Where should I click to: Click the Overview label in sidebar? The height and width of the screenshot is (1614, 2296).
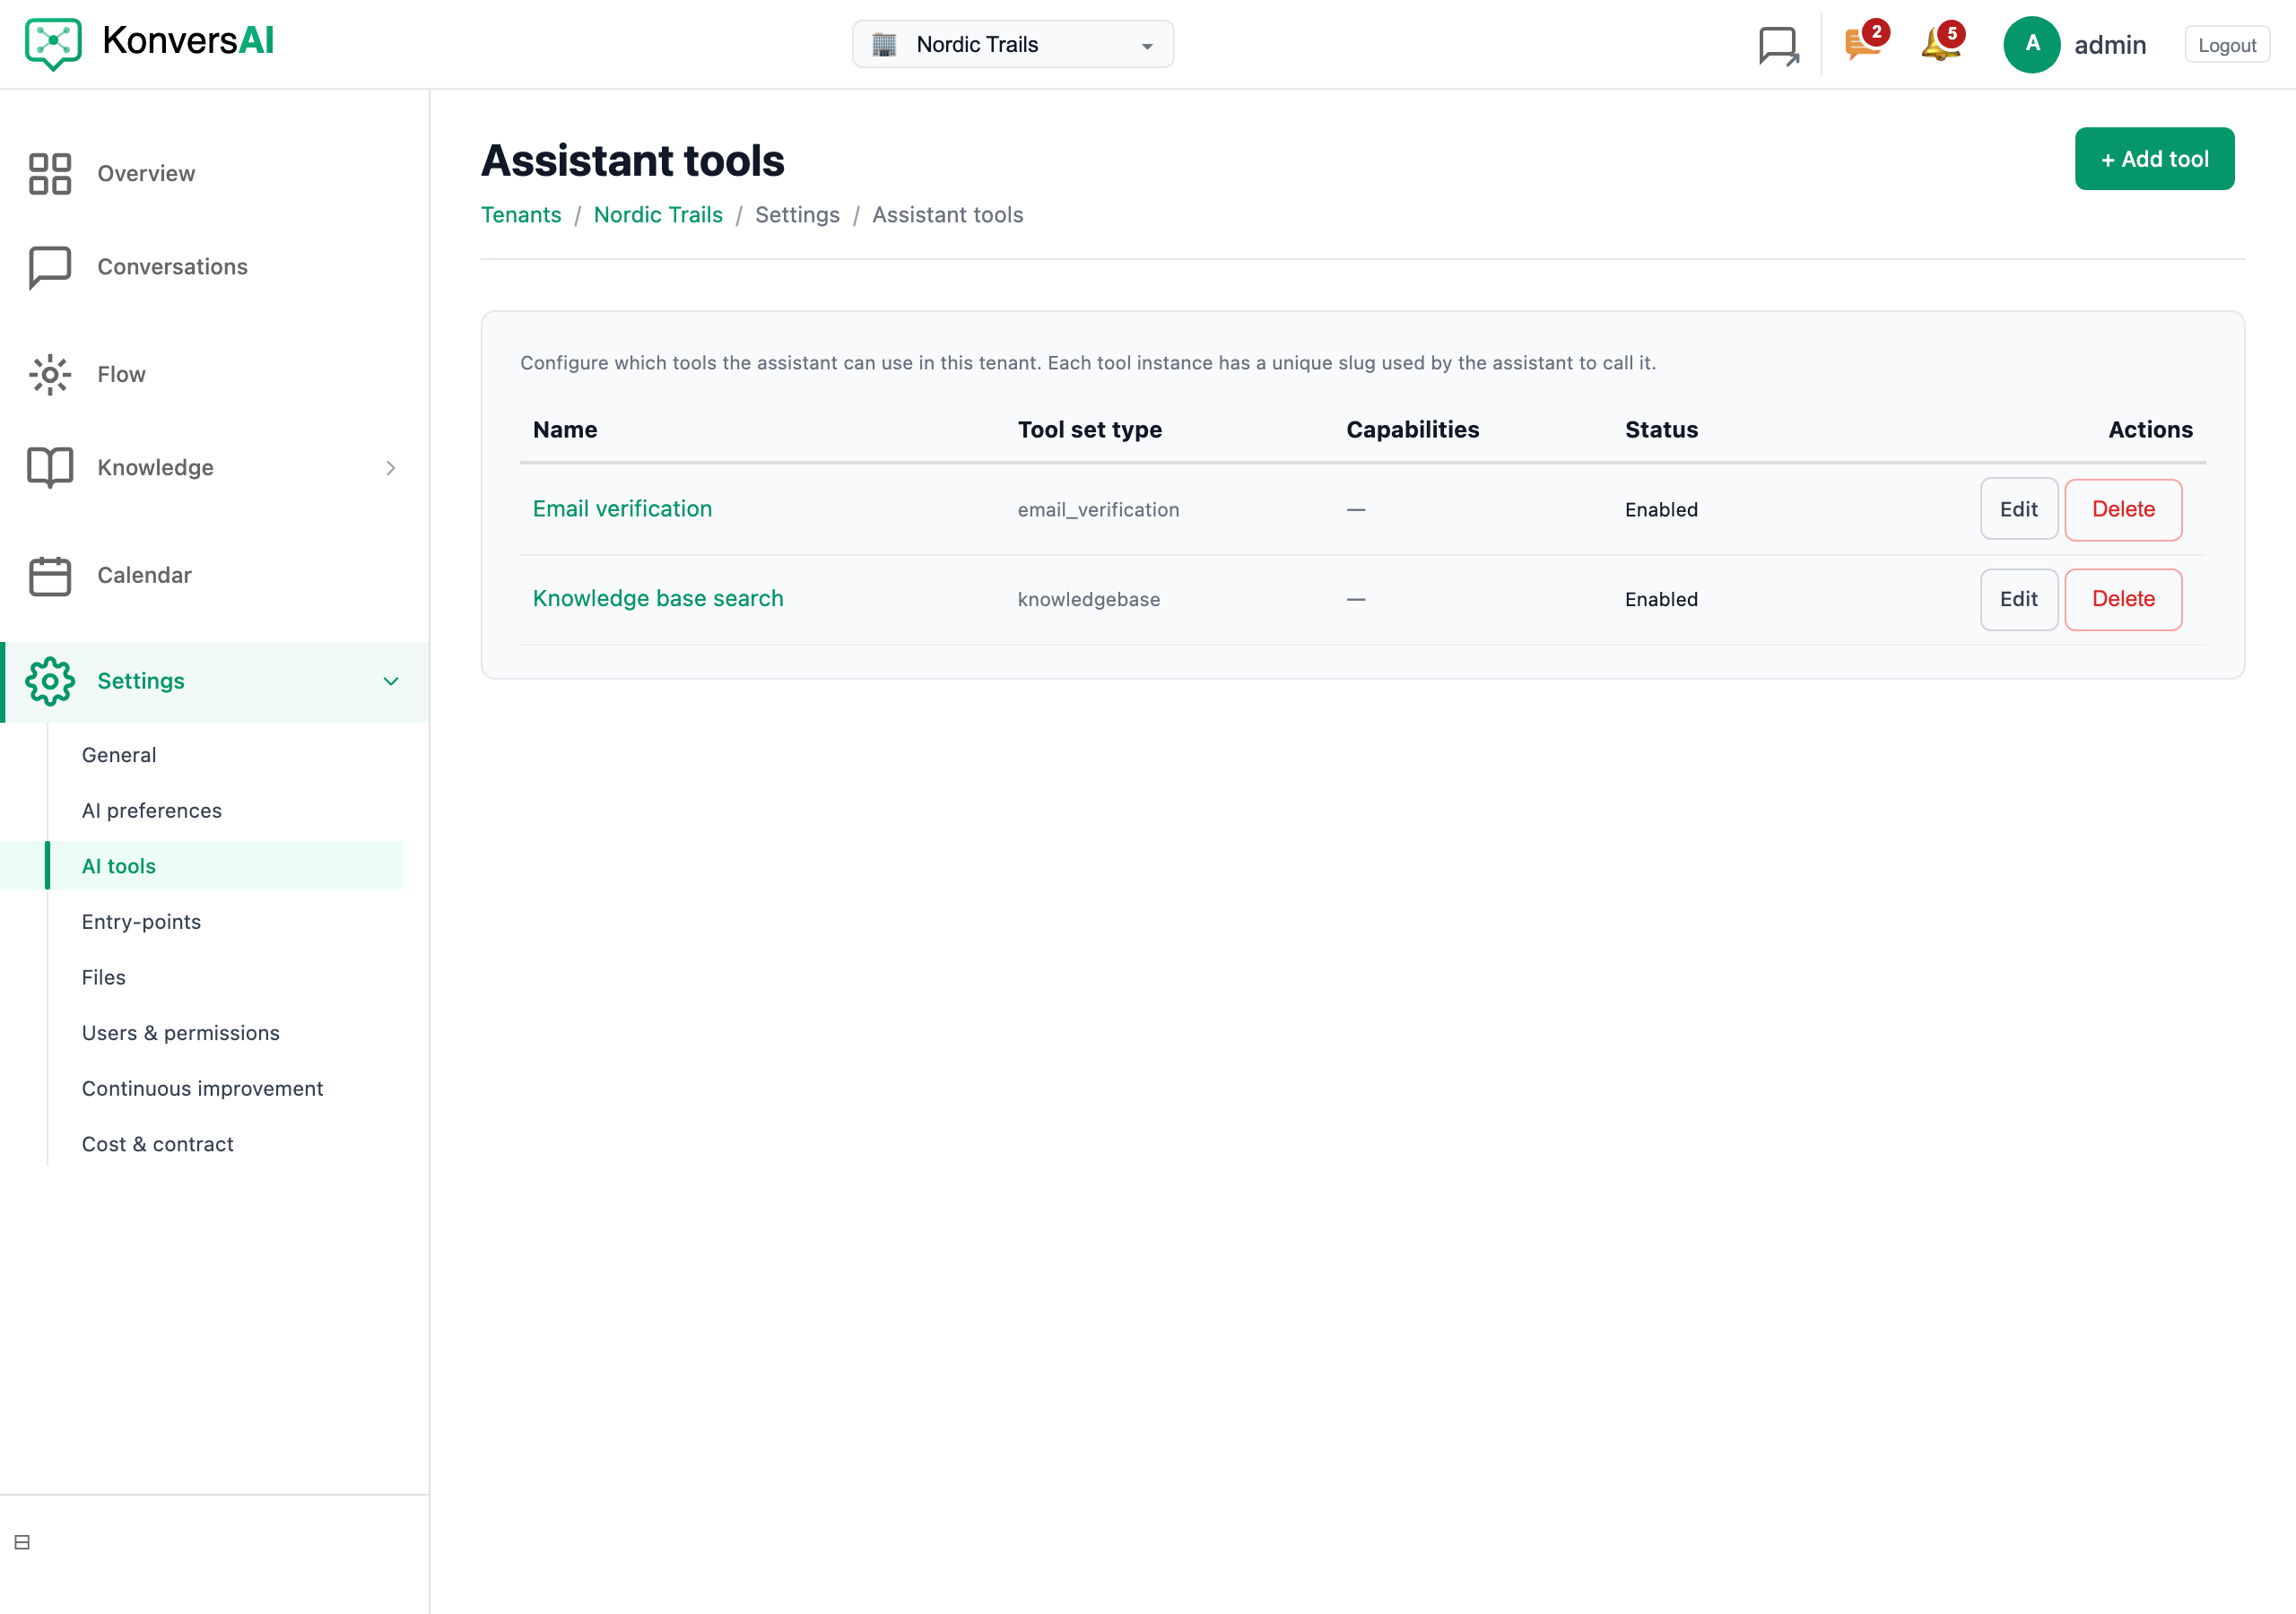146,174
